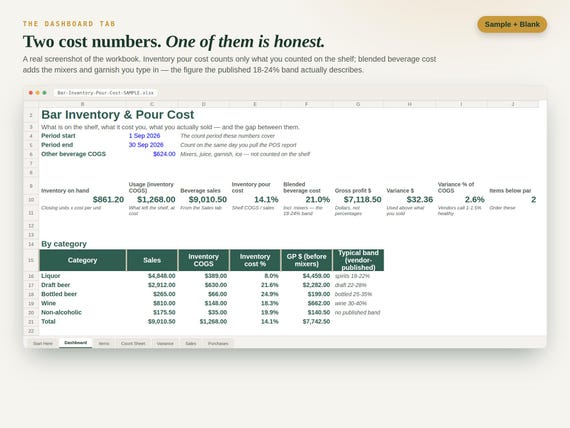570x428 pixels.
Task: Open the Count Sheet tab
Action: tap(133, 343)
